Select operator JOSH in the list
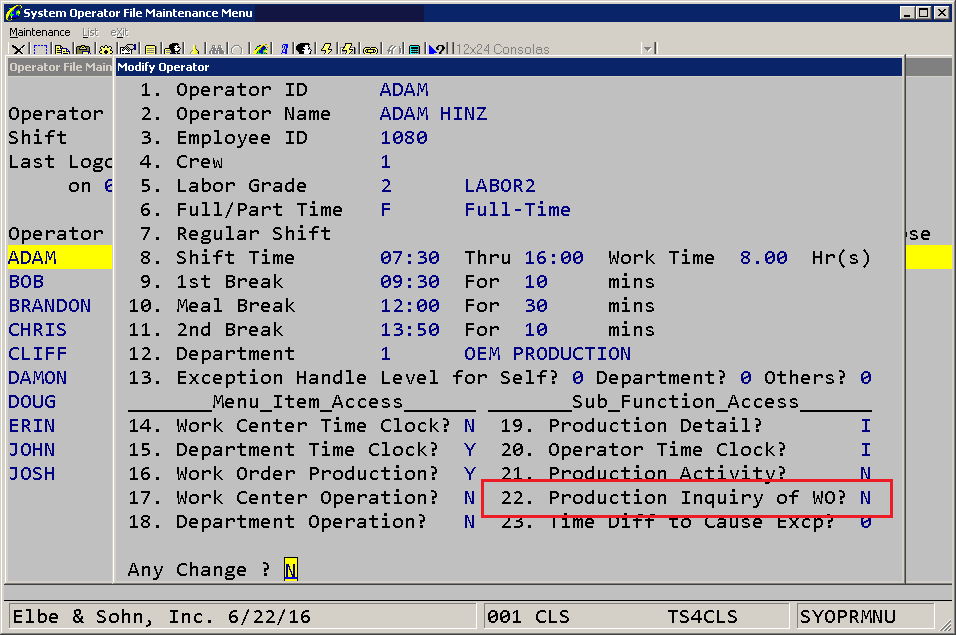 pyautogui.click(x=32, y=474)
